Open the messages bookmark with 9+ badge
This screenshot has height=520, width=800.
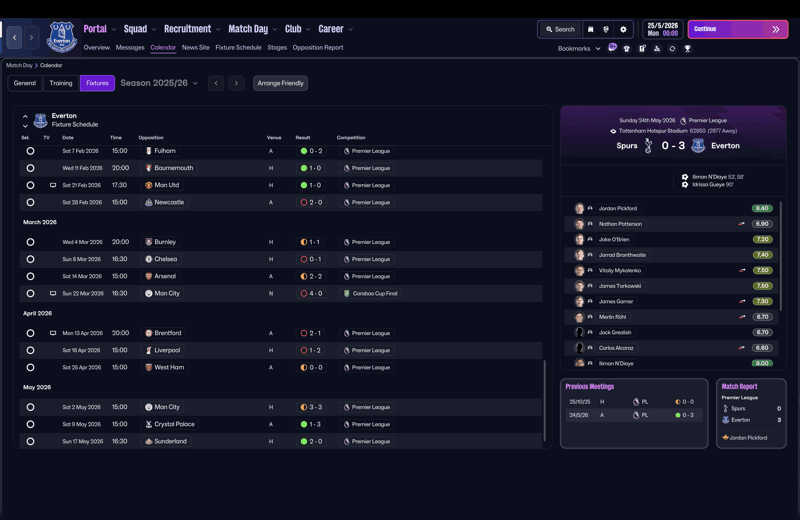(x=612, y=48)
